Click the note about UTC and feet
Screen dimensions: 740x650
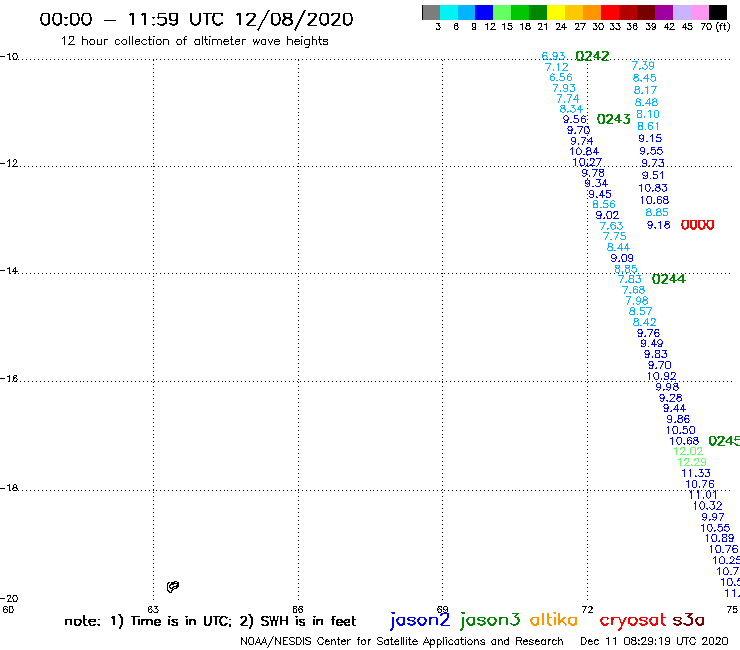pos(210,621)
